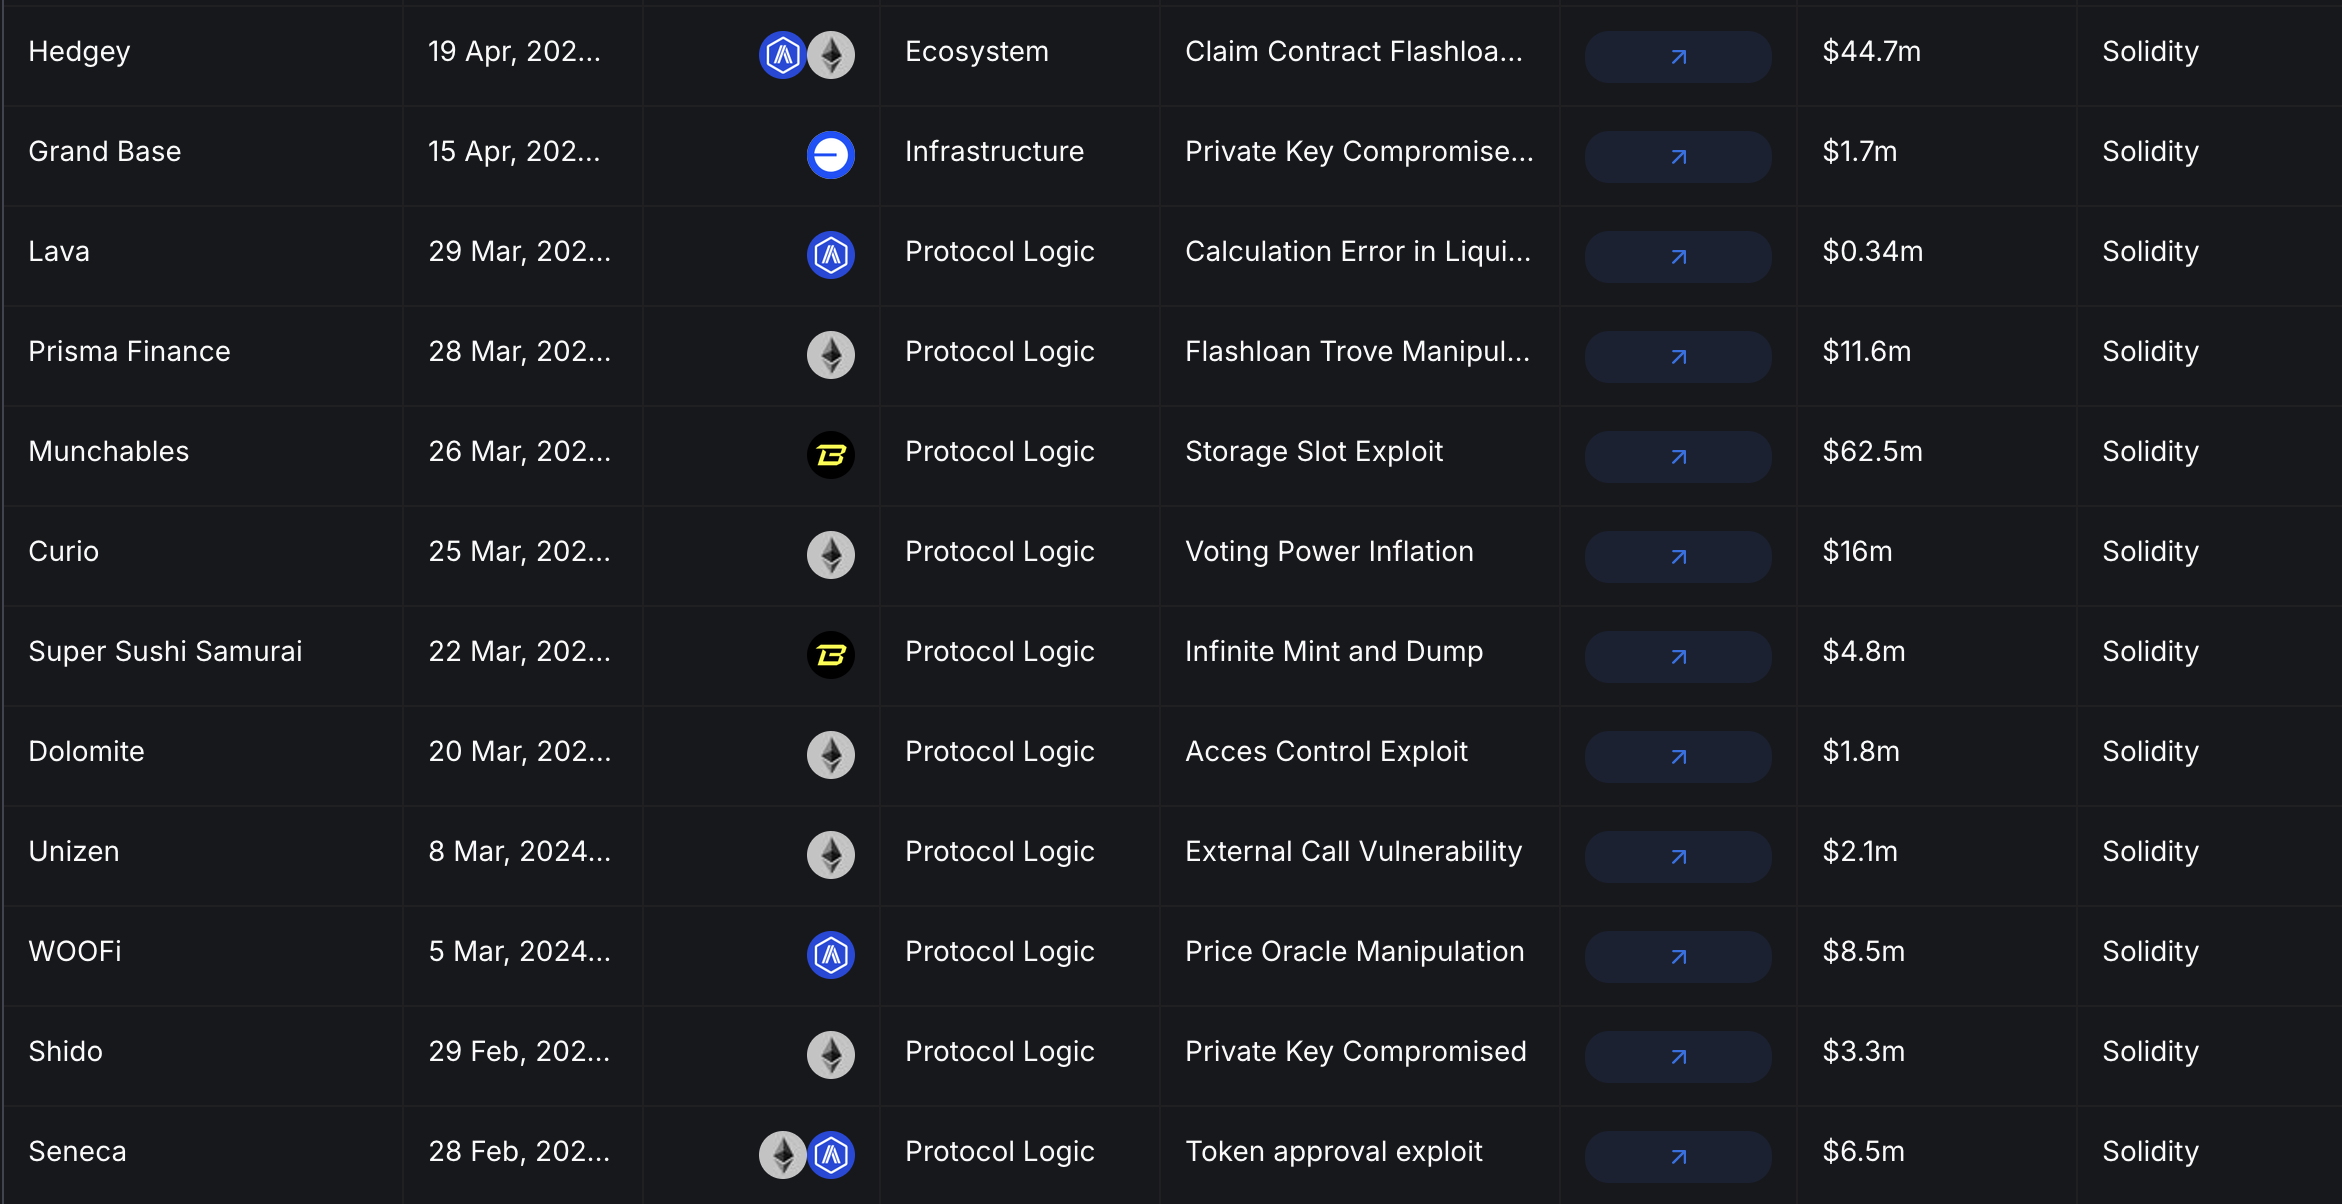Open the Shido exploit link button
The width and height of the screenshot is (2342, 1204).
point(1678,1057)
